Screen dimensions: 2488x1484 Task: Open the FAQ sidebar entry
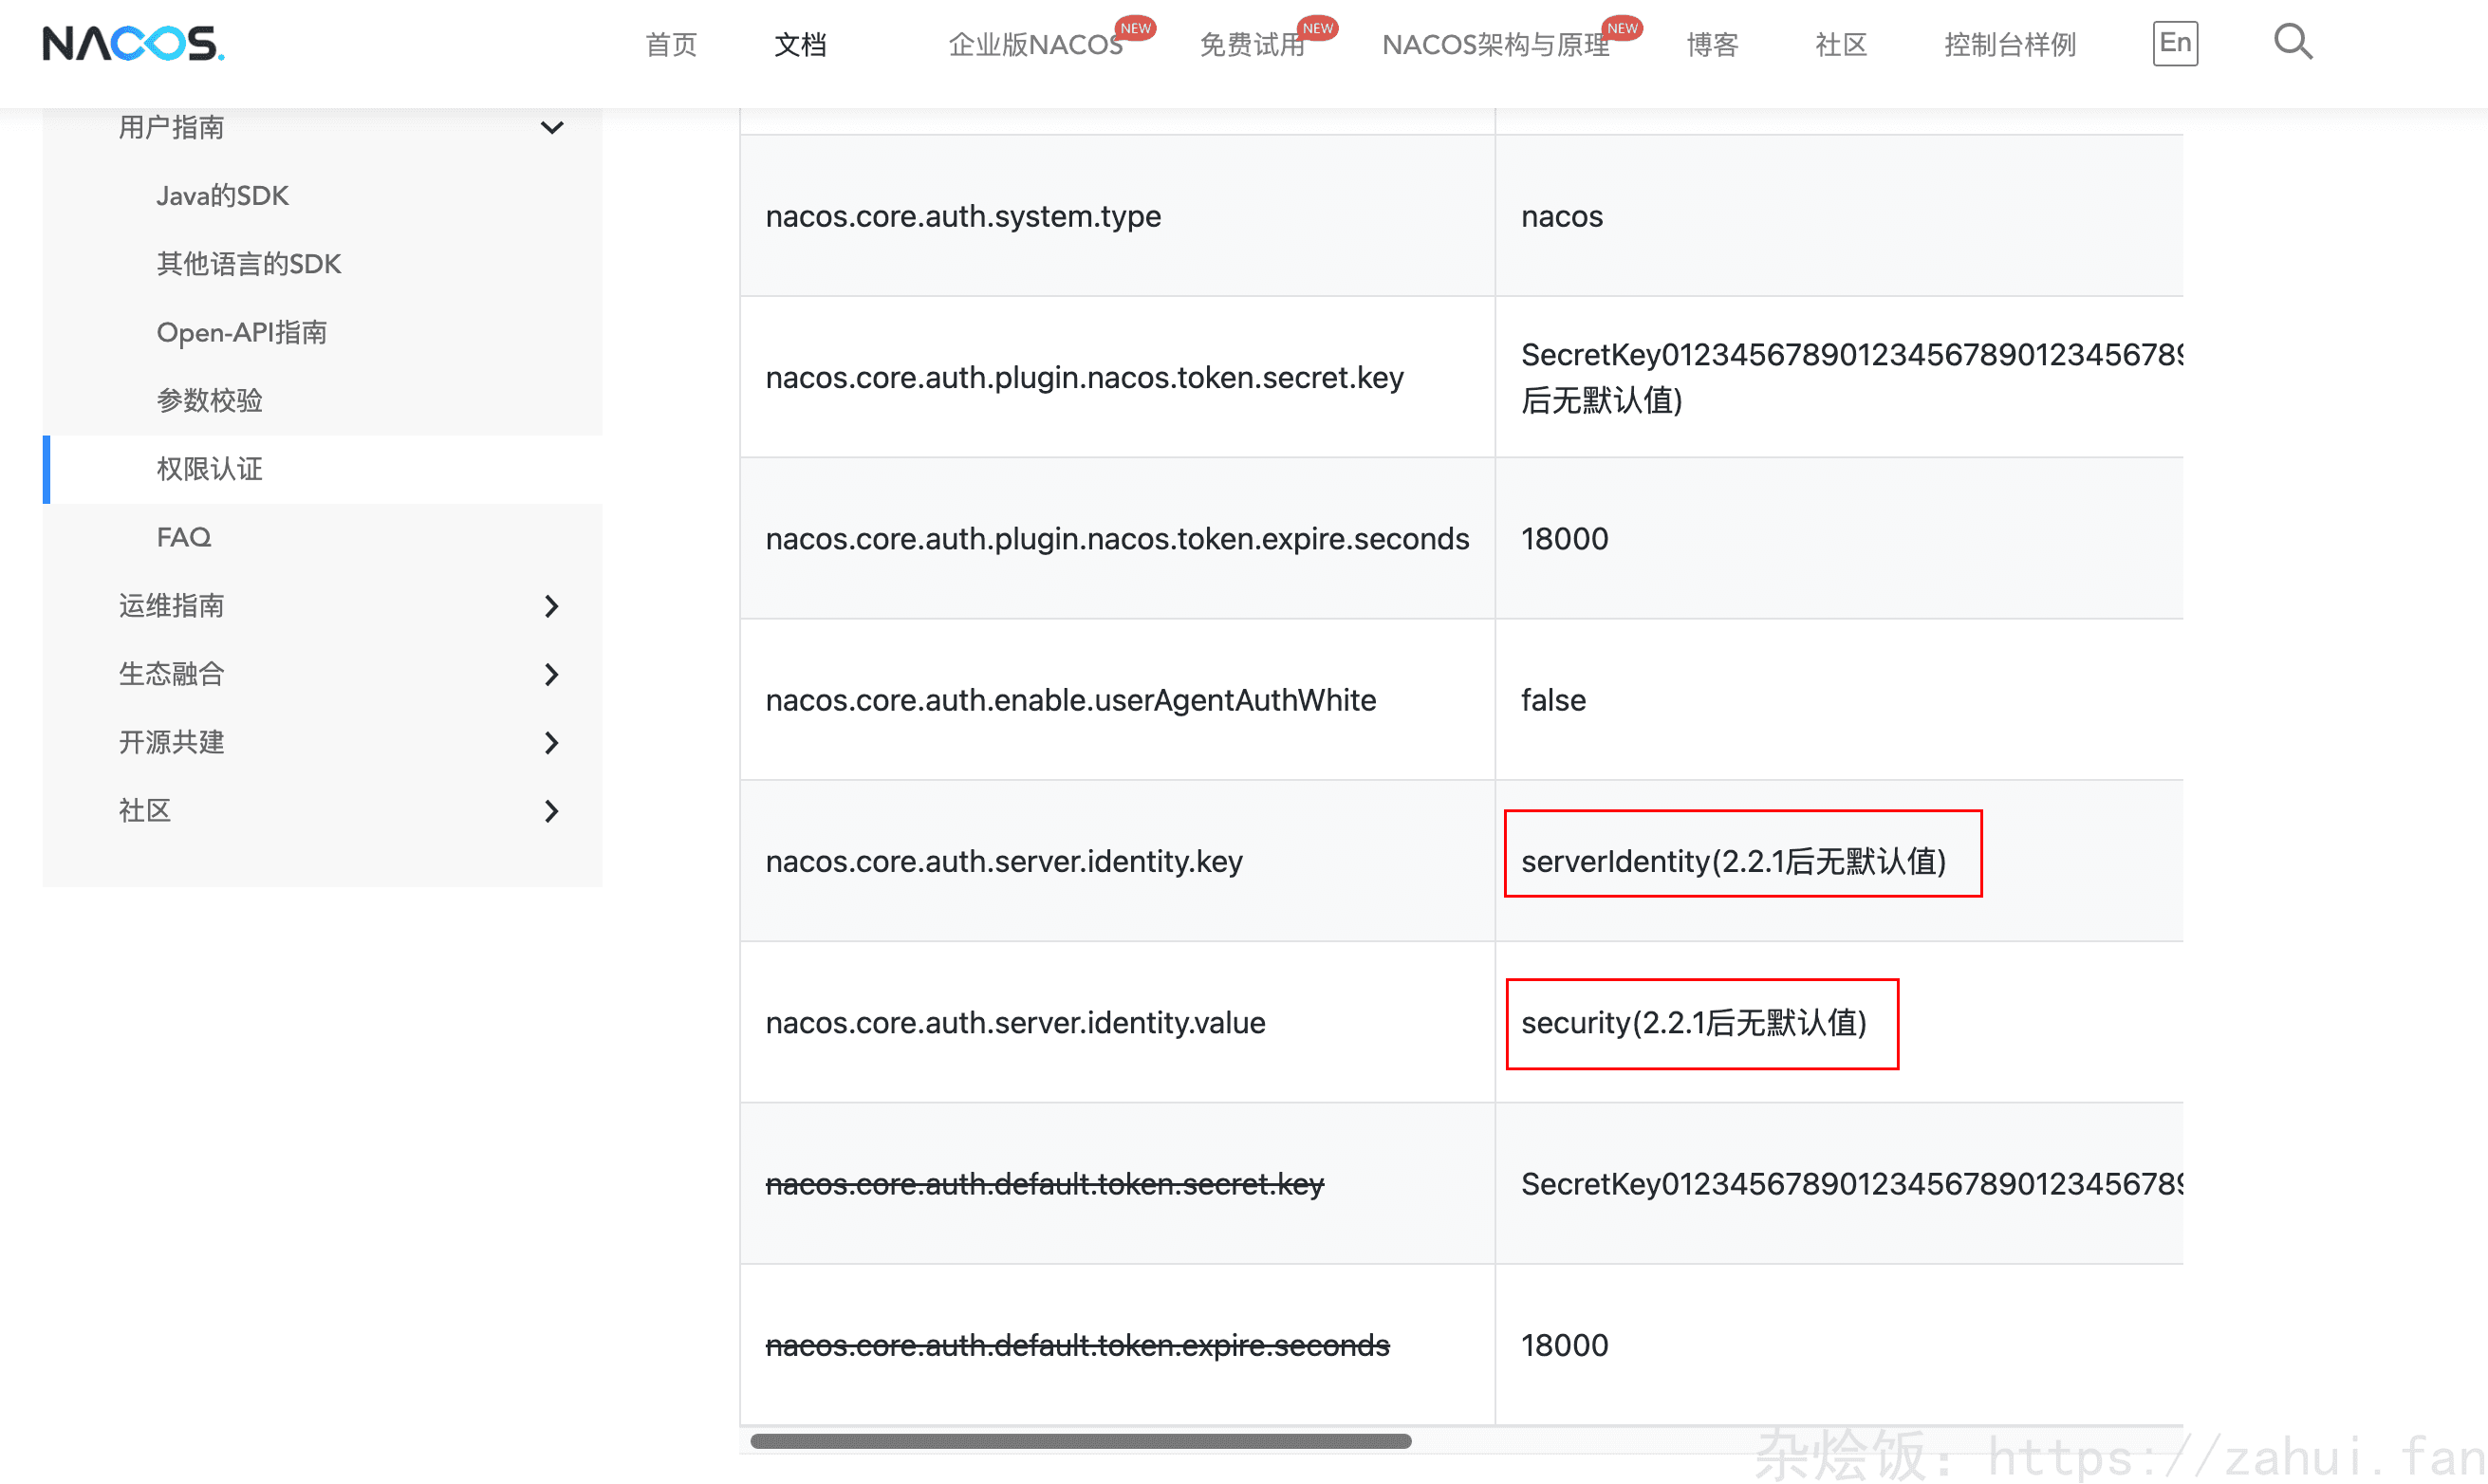(x=183, y=537)
